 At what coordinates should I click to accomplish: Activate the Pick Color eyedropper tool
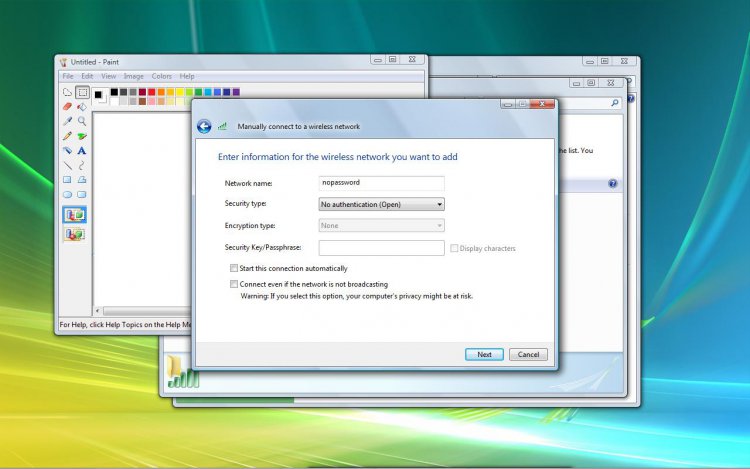67,121
